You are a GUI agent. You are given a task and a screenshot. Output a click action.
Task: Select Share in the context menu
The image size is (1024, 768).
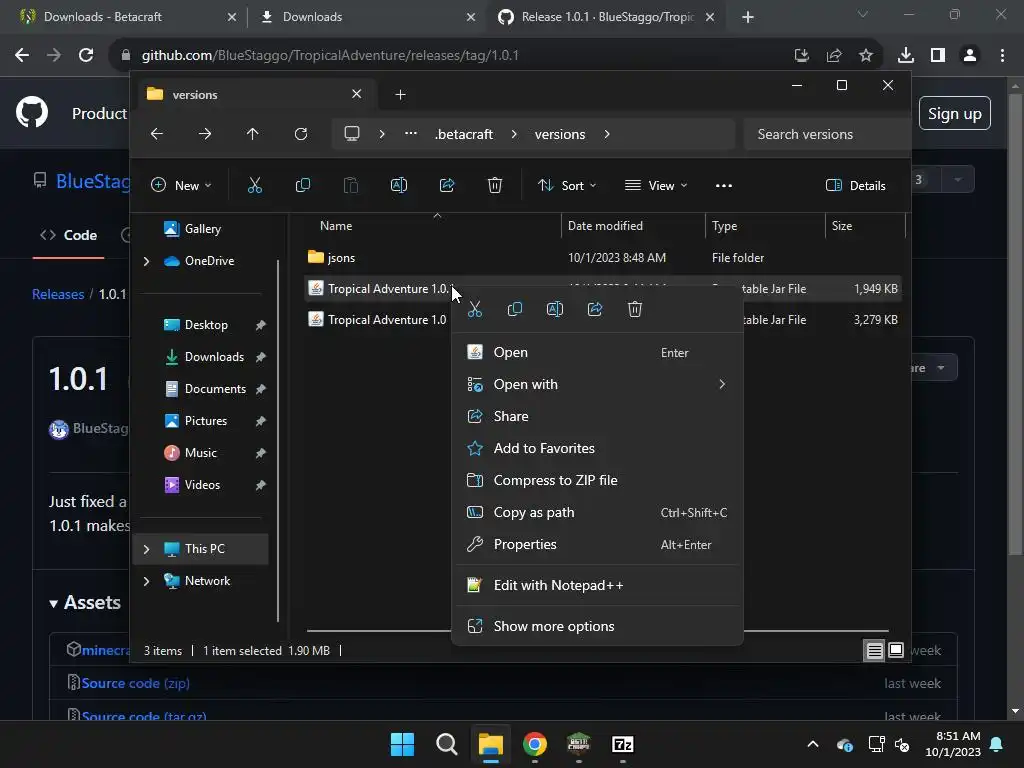pos(597,417)
